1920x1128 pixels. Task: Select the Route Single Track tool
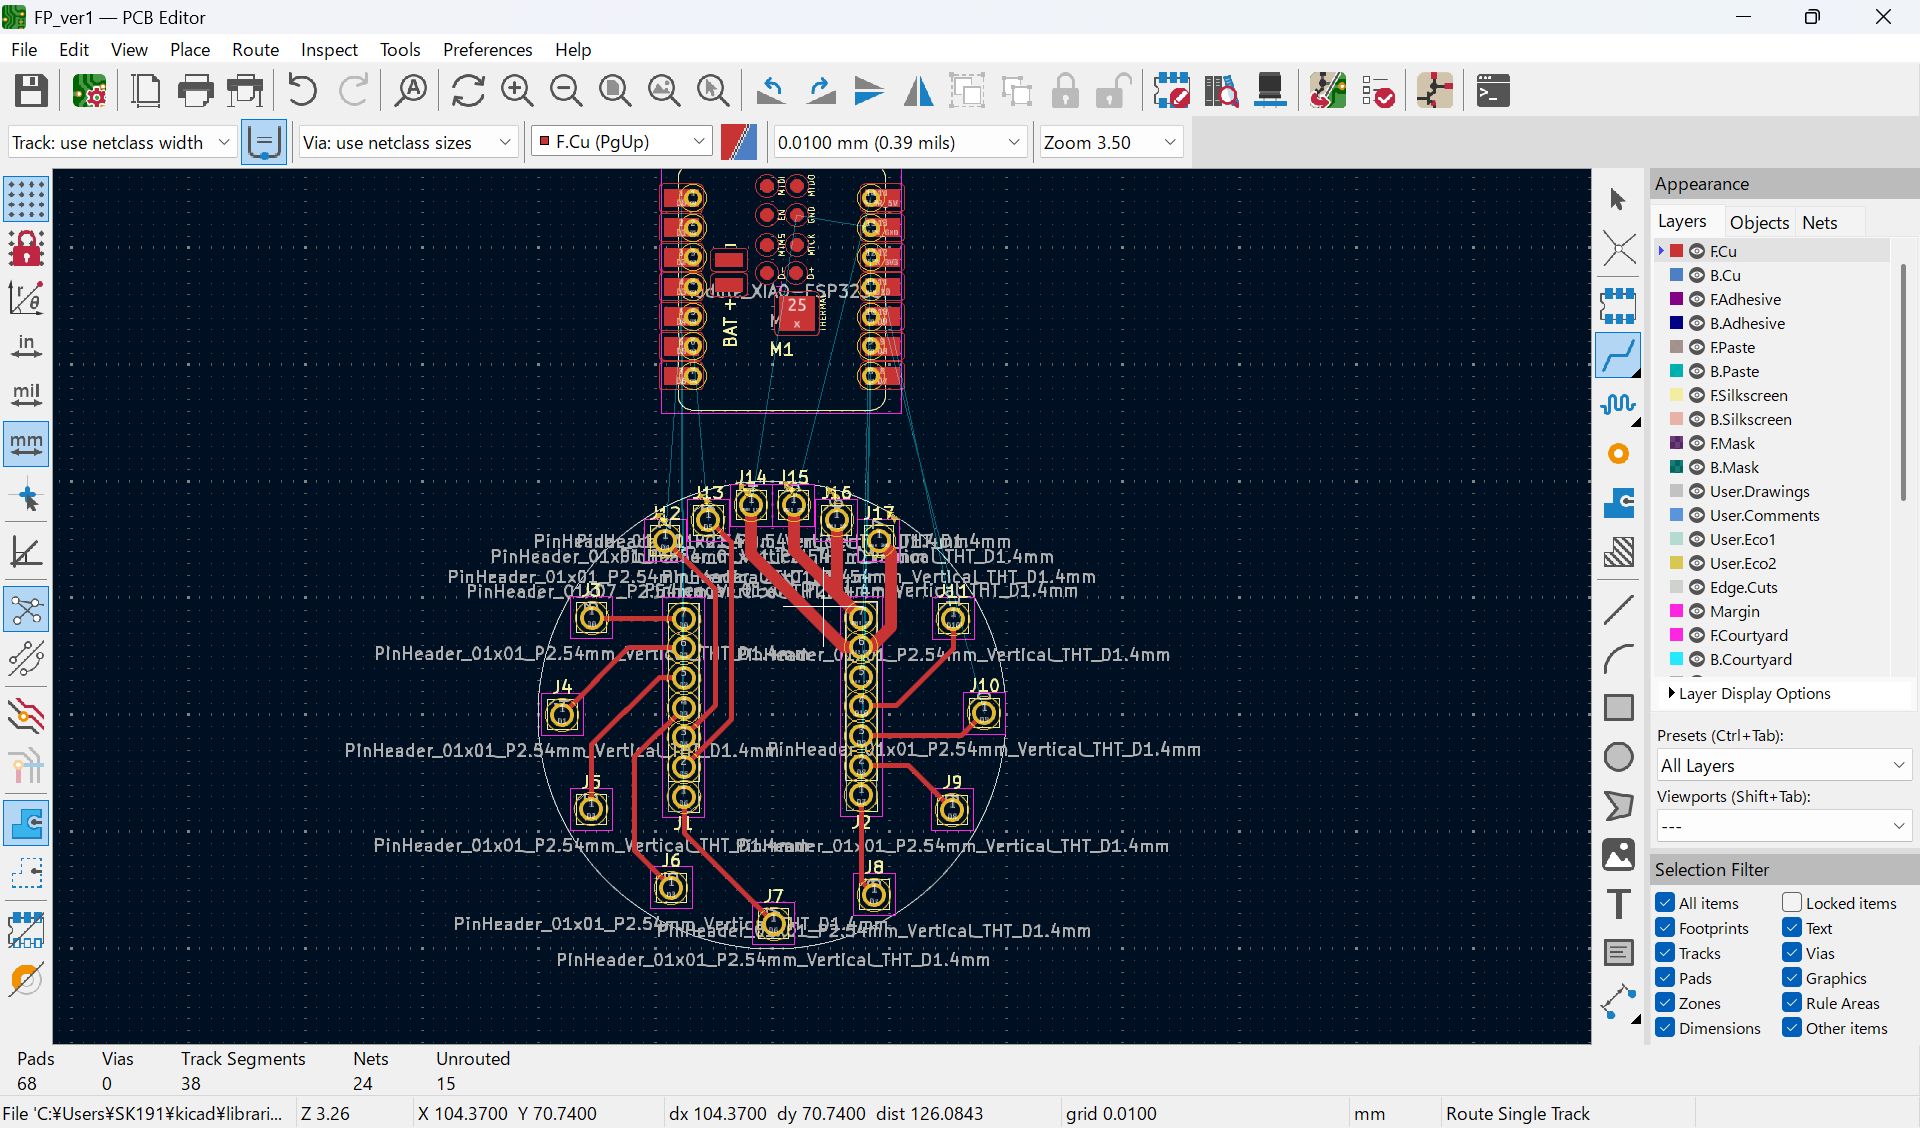1618,355
